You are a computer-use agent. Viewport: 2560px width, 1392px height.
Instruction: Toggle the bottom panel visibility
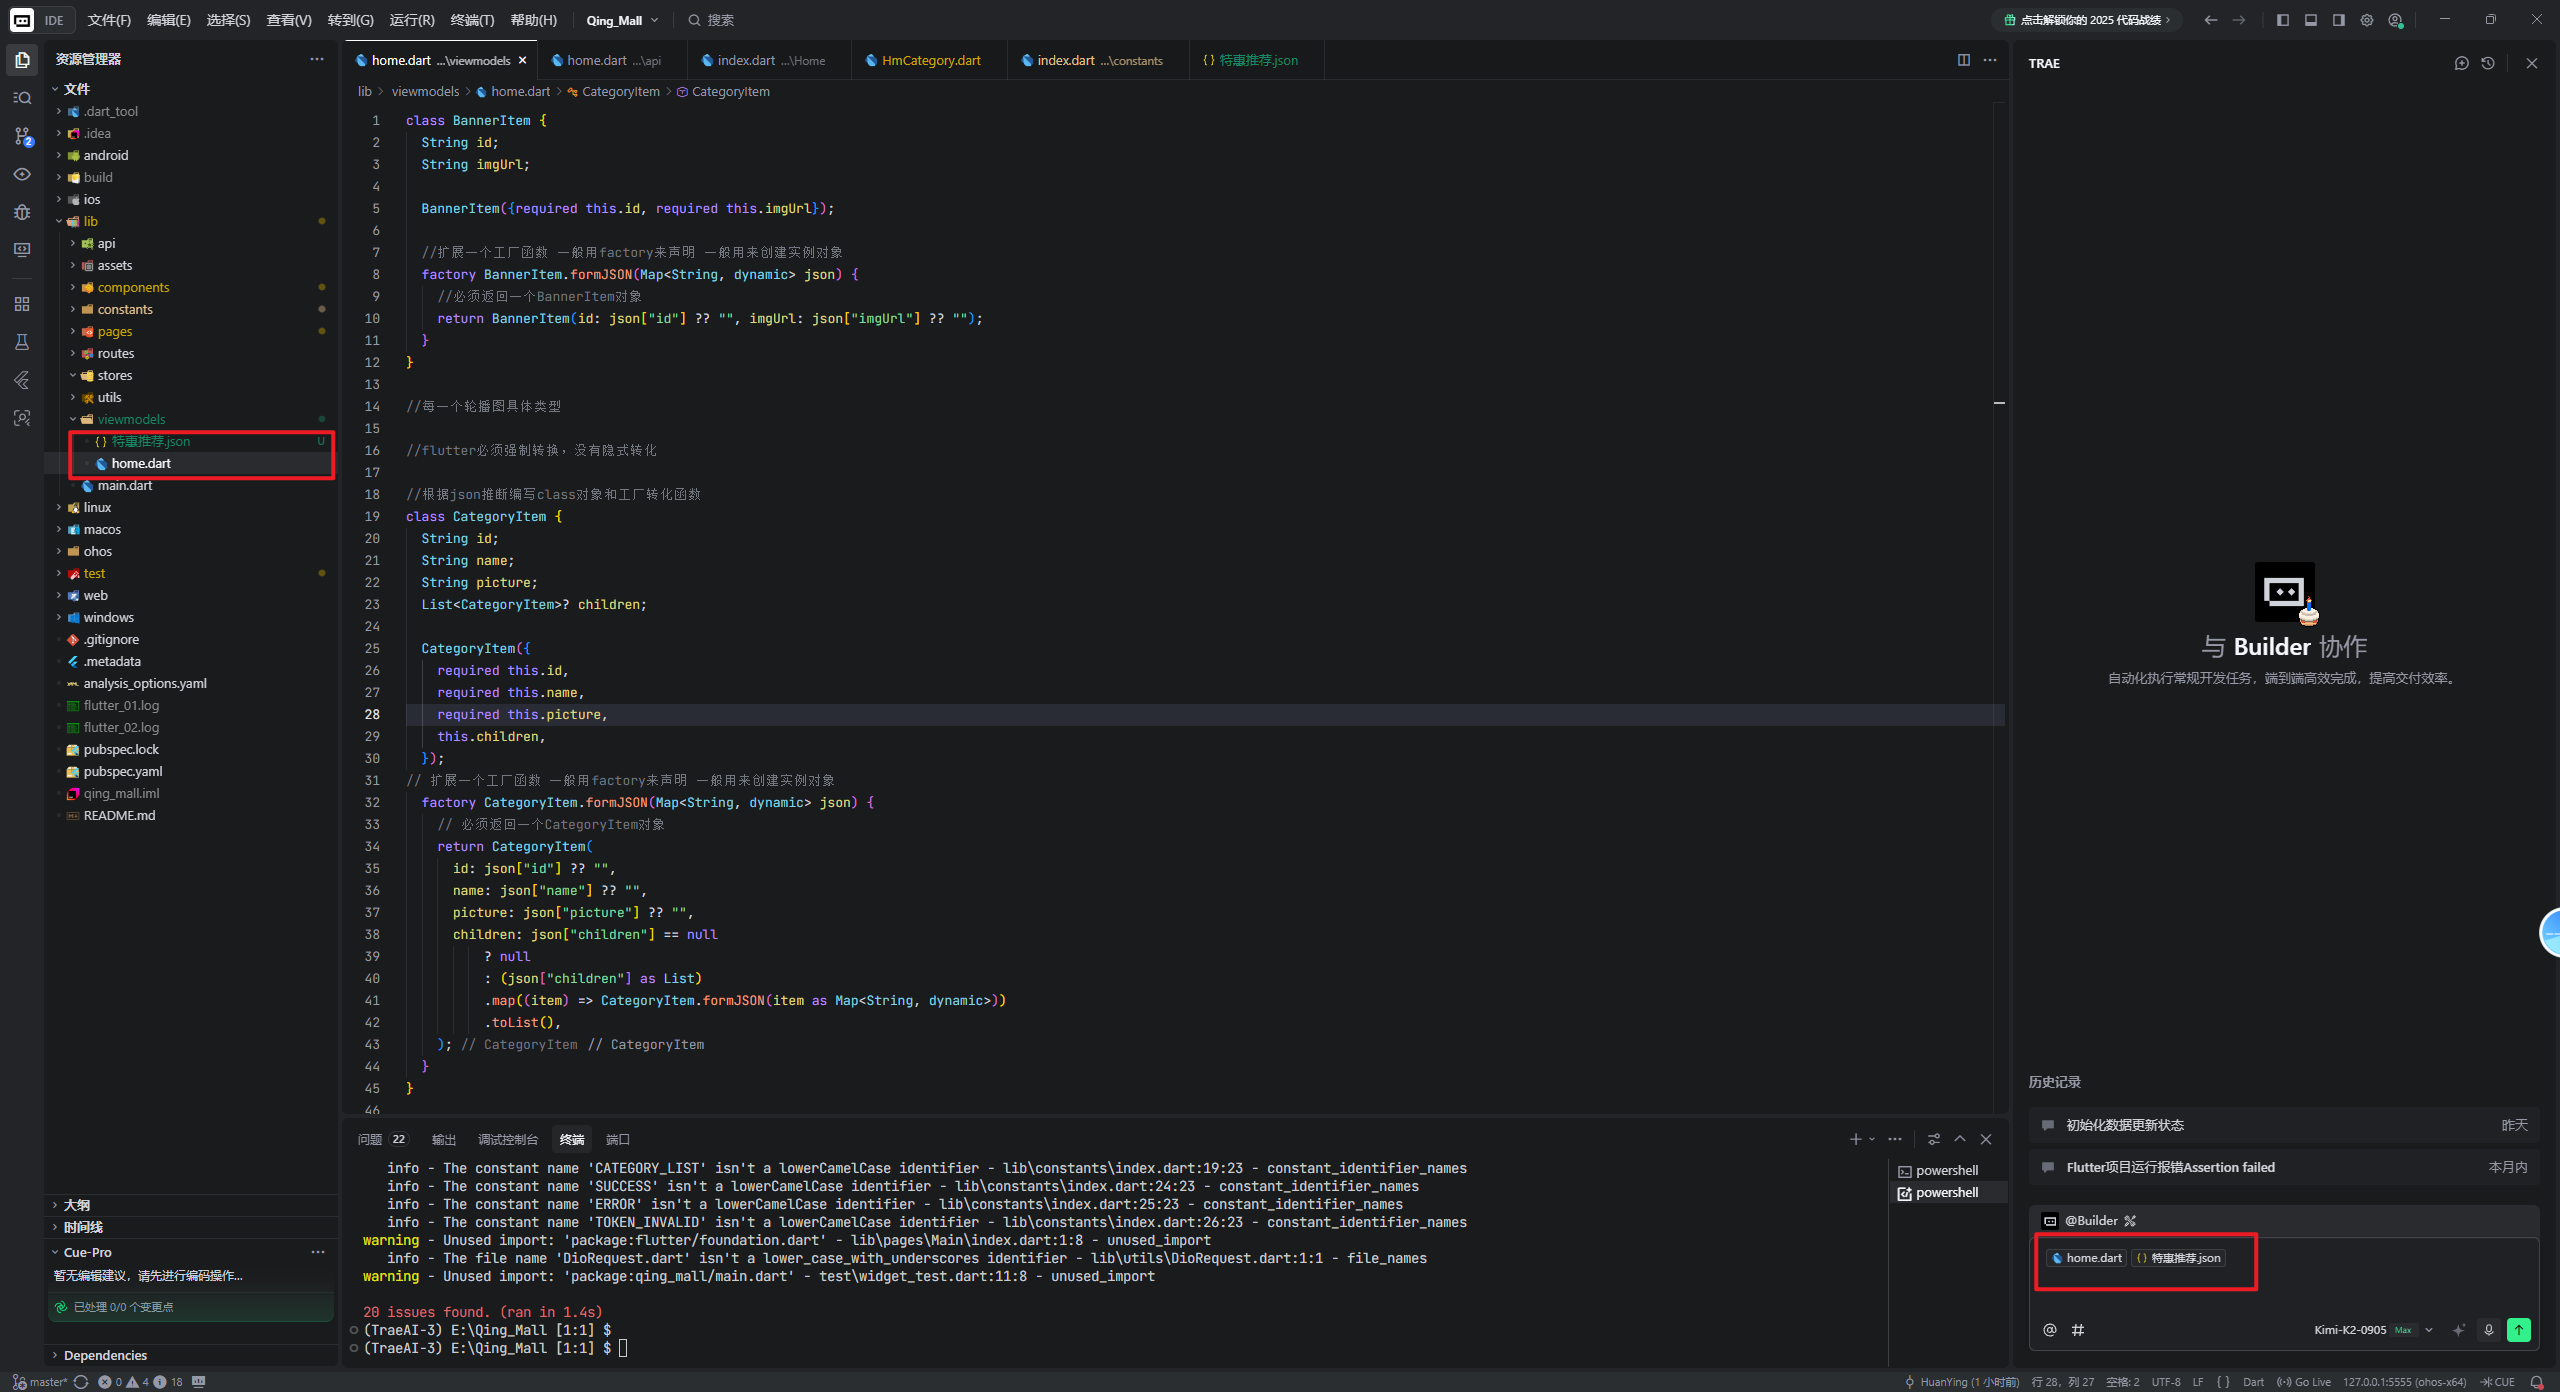2311,20
